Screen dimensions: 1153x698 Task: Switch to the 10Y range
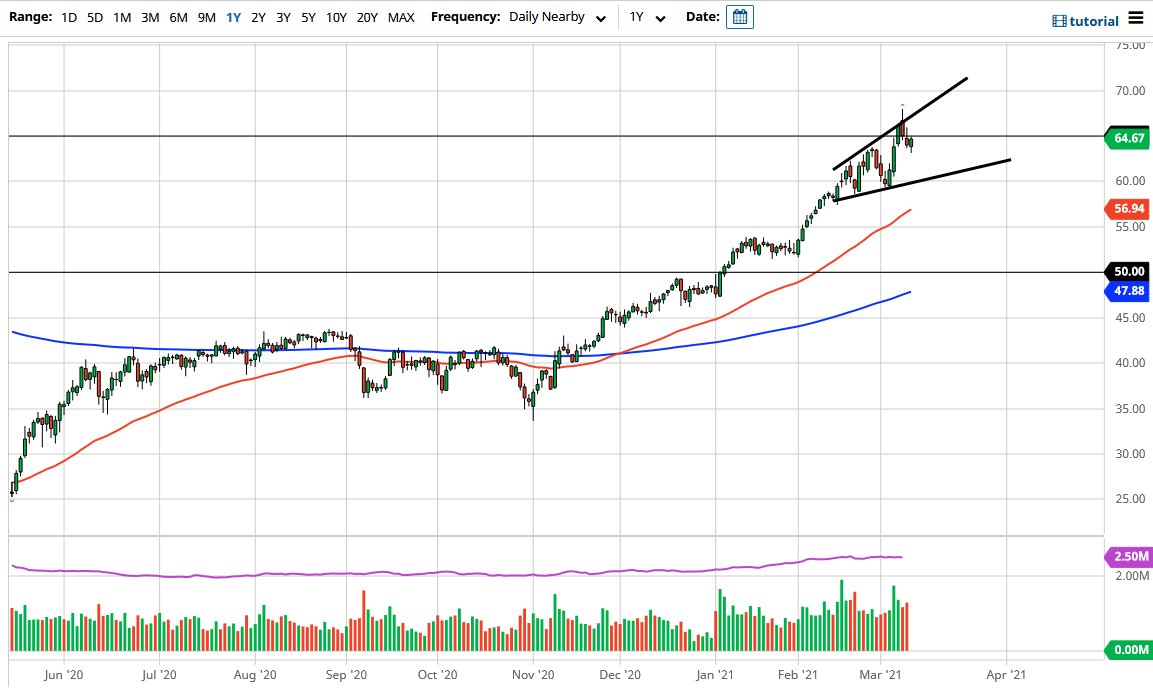(x=335, y=17)
